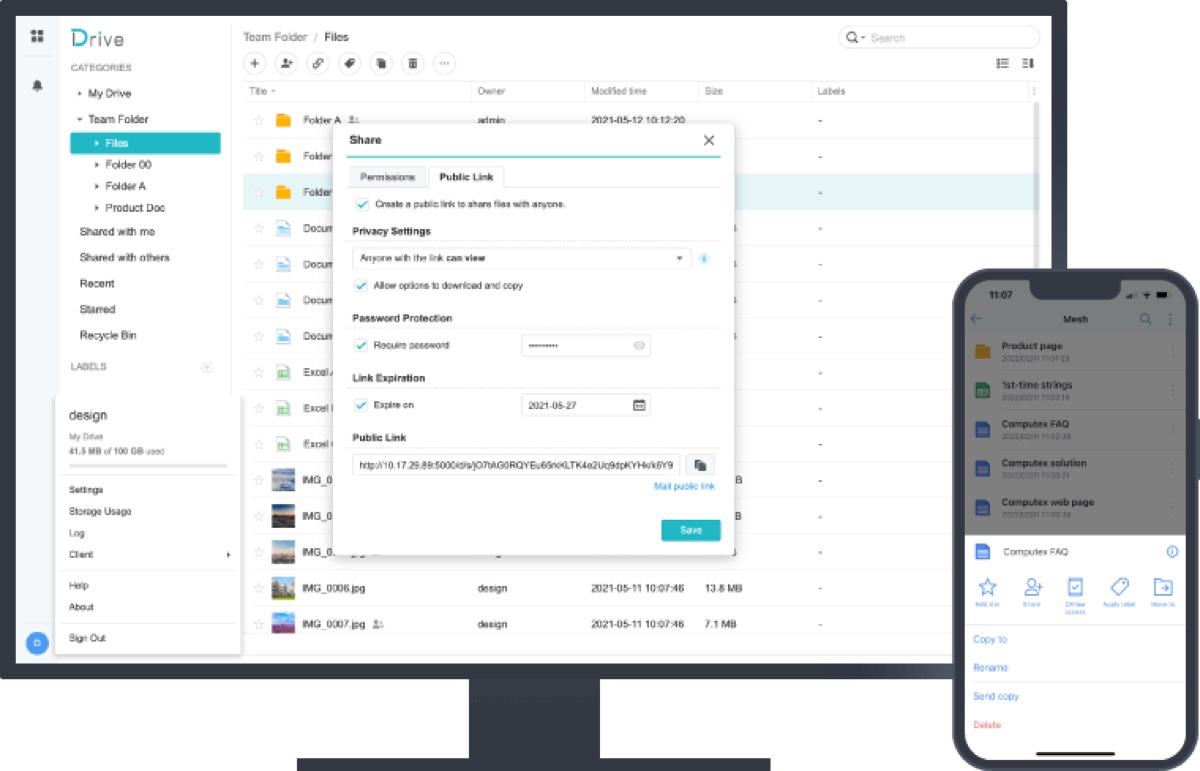Click the copy toolbar icon

click(381, 63)
